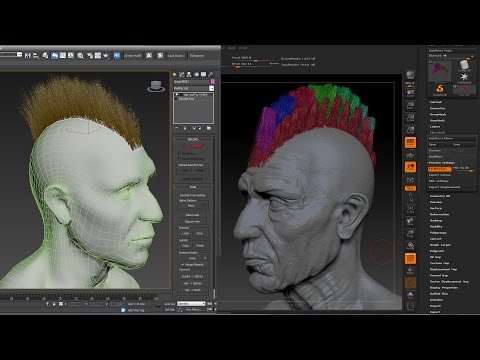Click the Zoom icon in ZBrush right shelf
Viewport: 480px width, 360px height.
click(410, 106)
